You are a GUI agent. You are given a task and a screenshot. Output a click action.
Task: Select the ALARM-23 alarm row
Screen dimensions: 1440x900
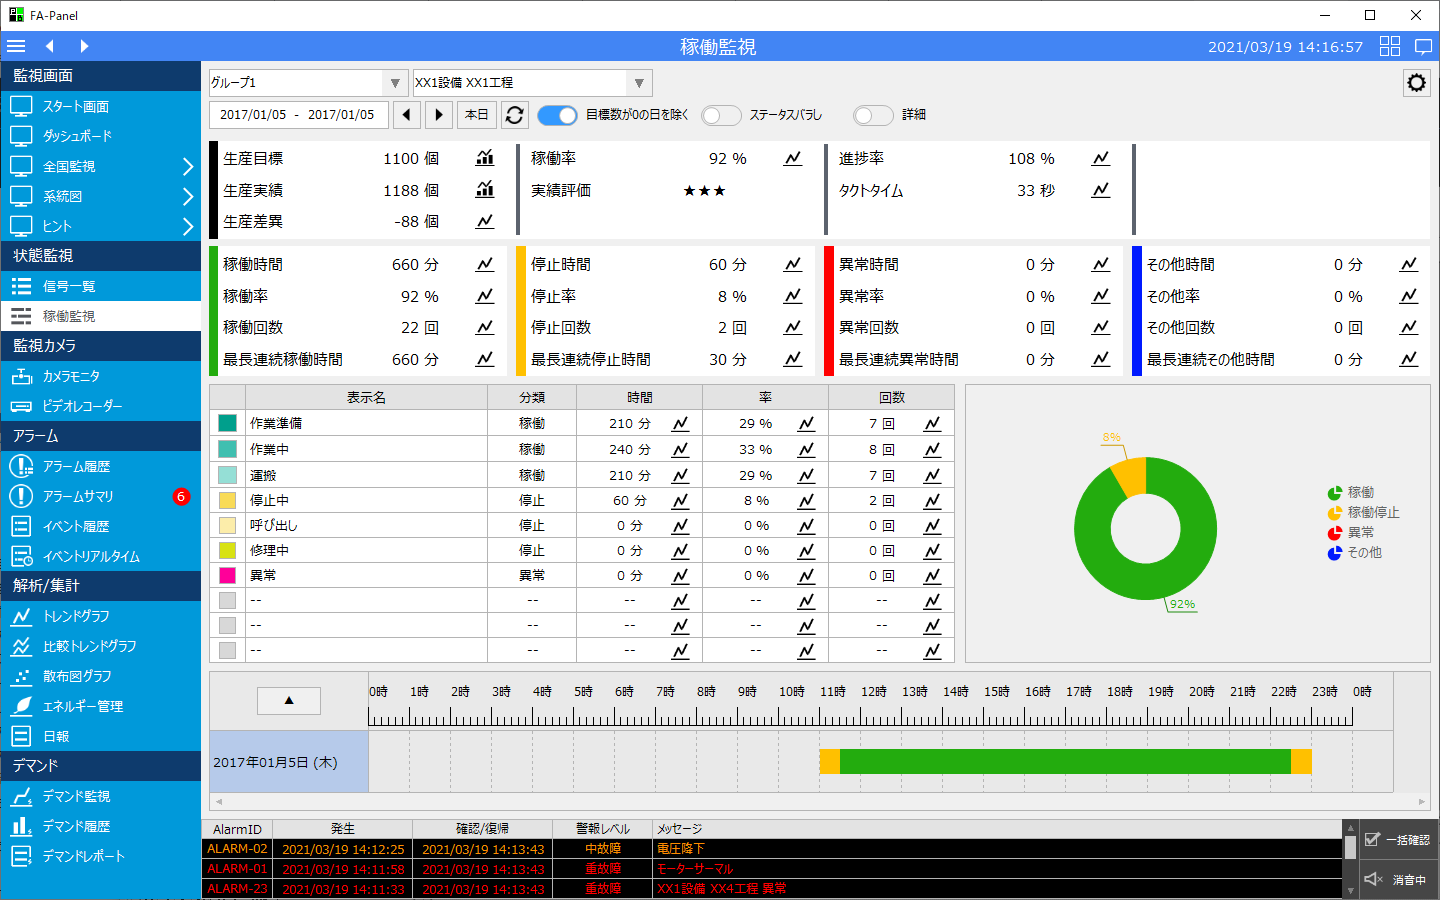(771, 889)
